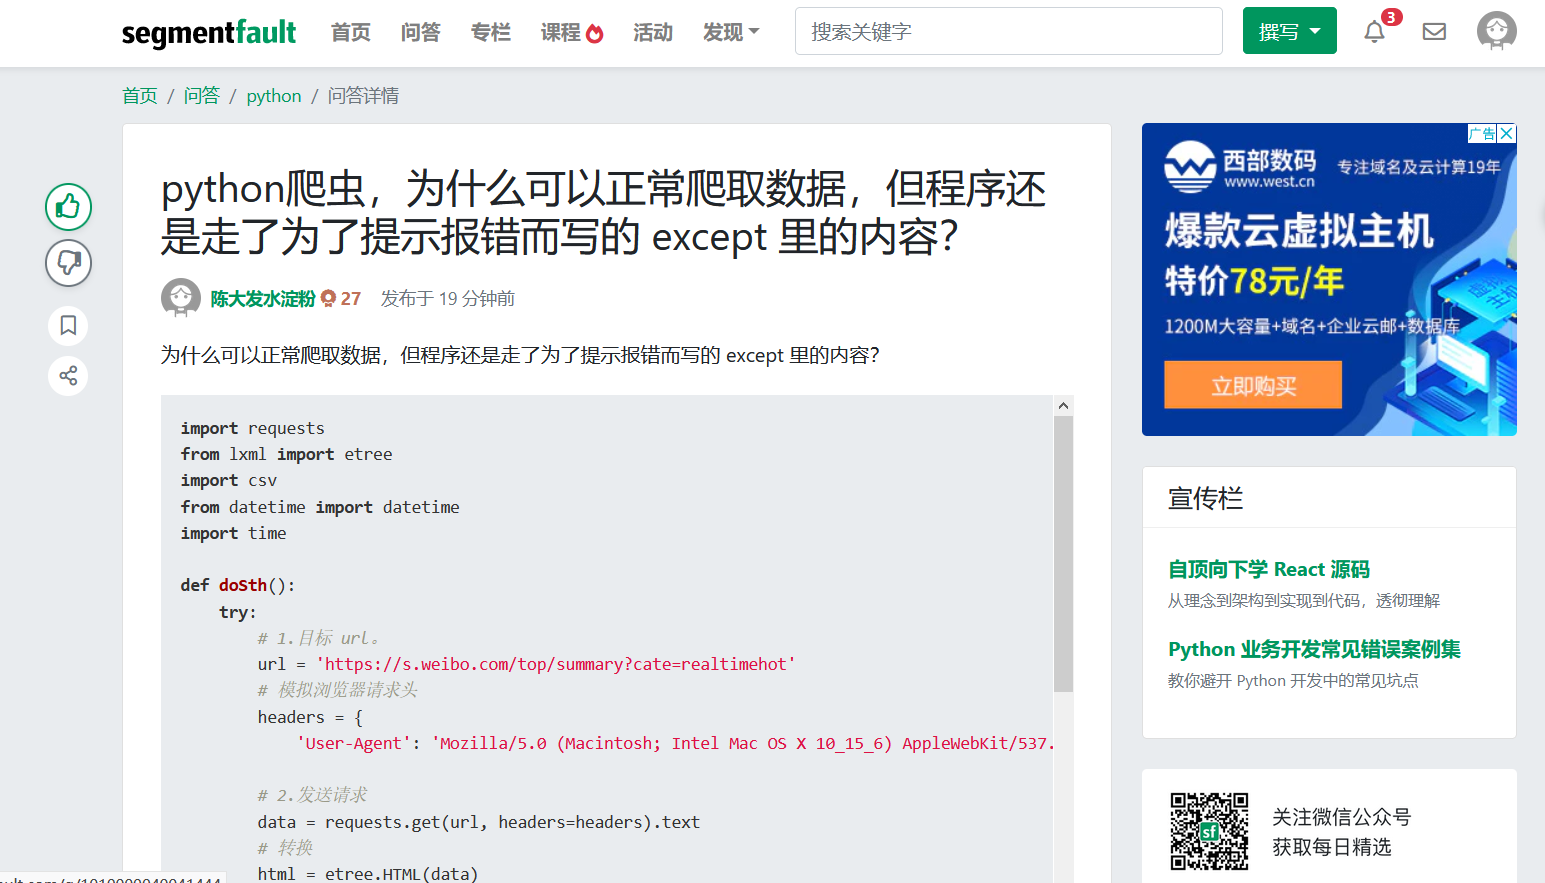Click the flame icon next to 课程
This screenshot has width=1545, height=883.
[x=595, y=34]
